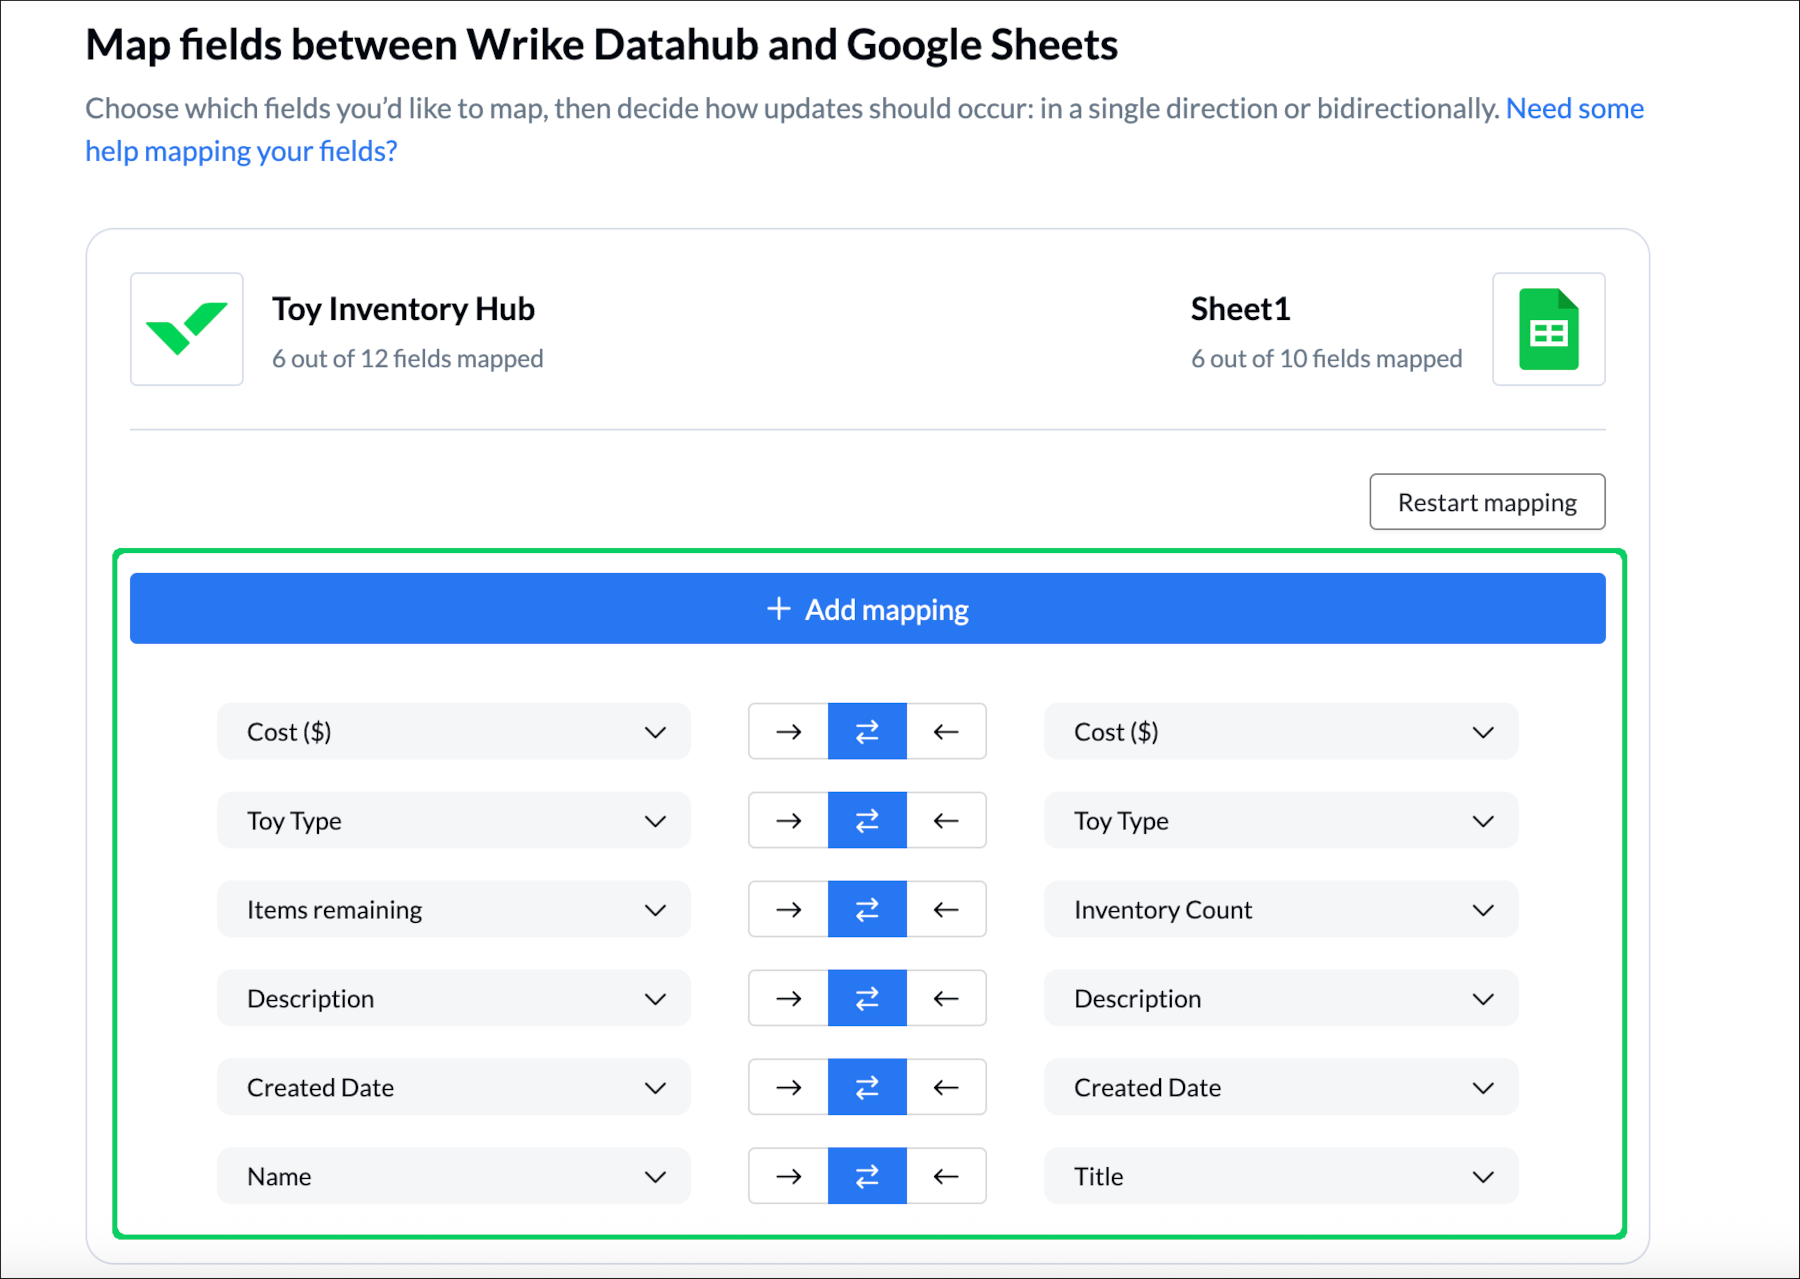Viewport: 1800px width, 1279px height.
Task: Open the Wrike Toy Type dropdown
Action: coord(453,821)
